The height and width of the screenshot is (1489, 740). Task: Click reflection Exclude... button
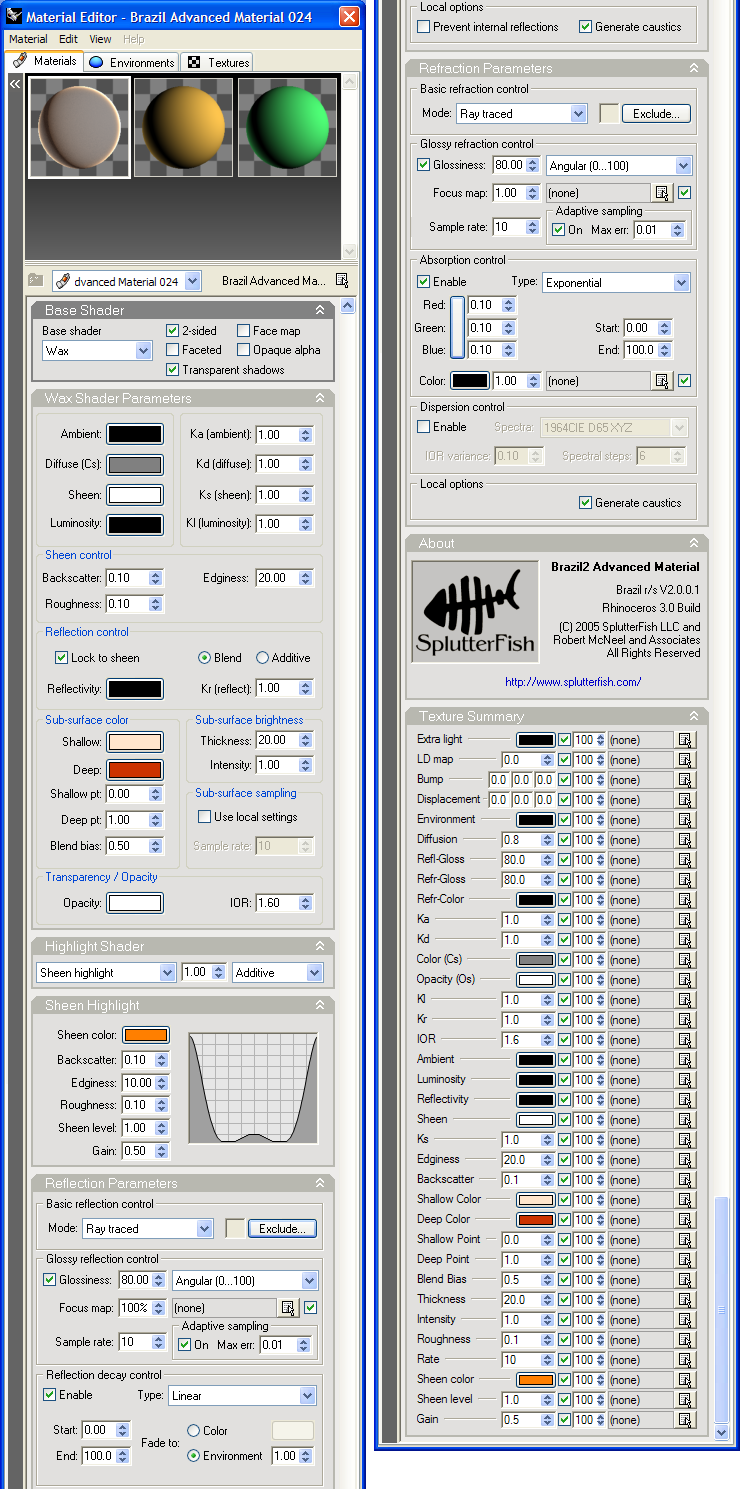click(x=282, y=1229)
